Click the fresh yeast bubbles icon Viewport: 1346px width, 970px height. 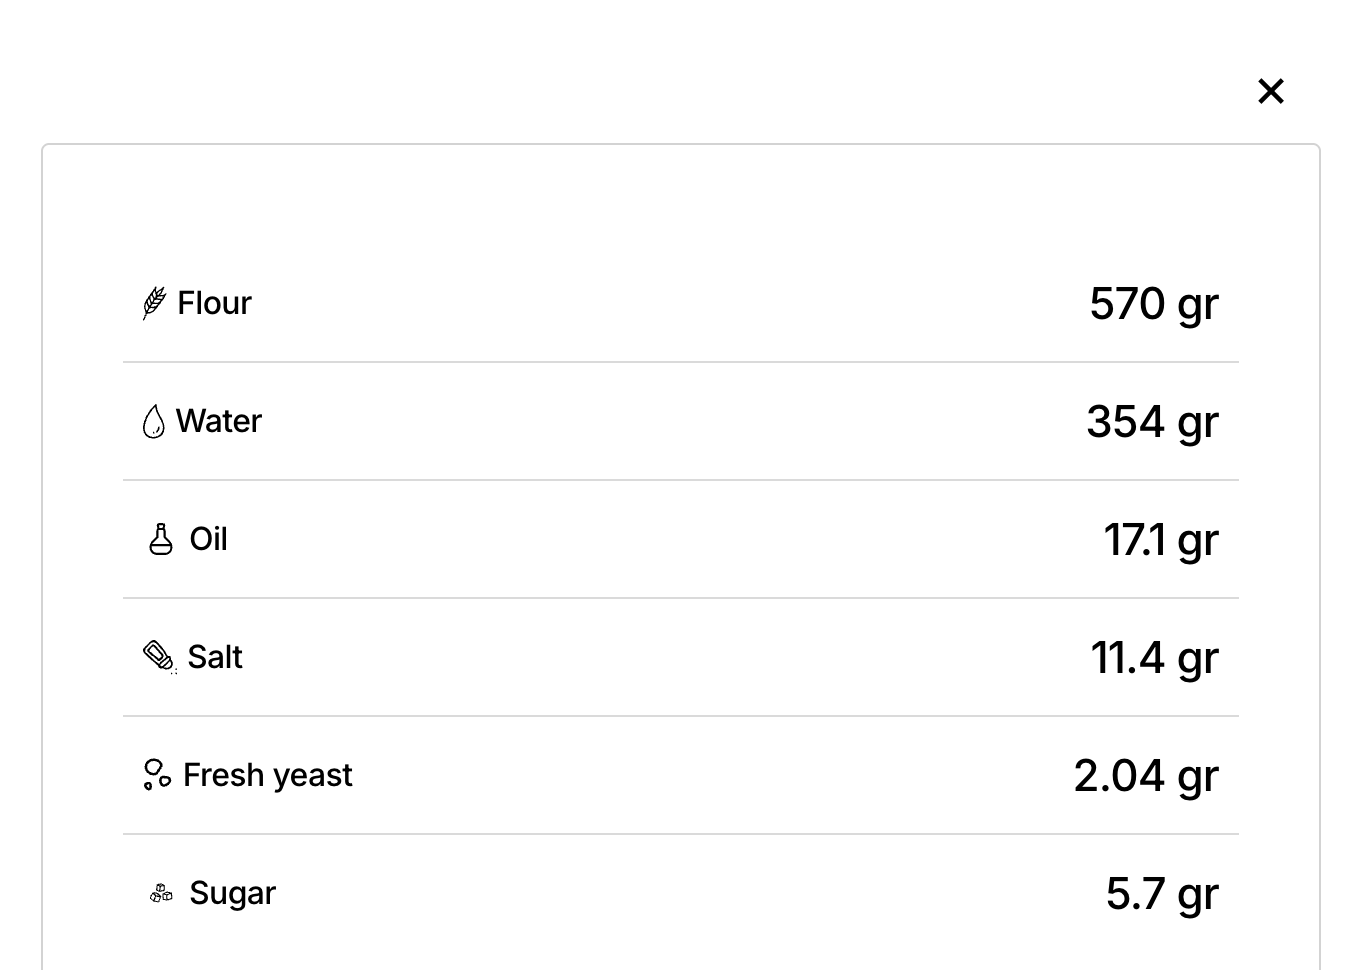click(x=157, y=775)
